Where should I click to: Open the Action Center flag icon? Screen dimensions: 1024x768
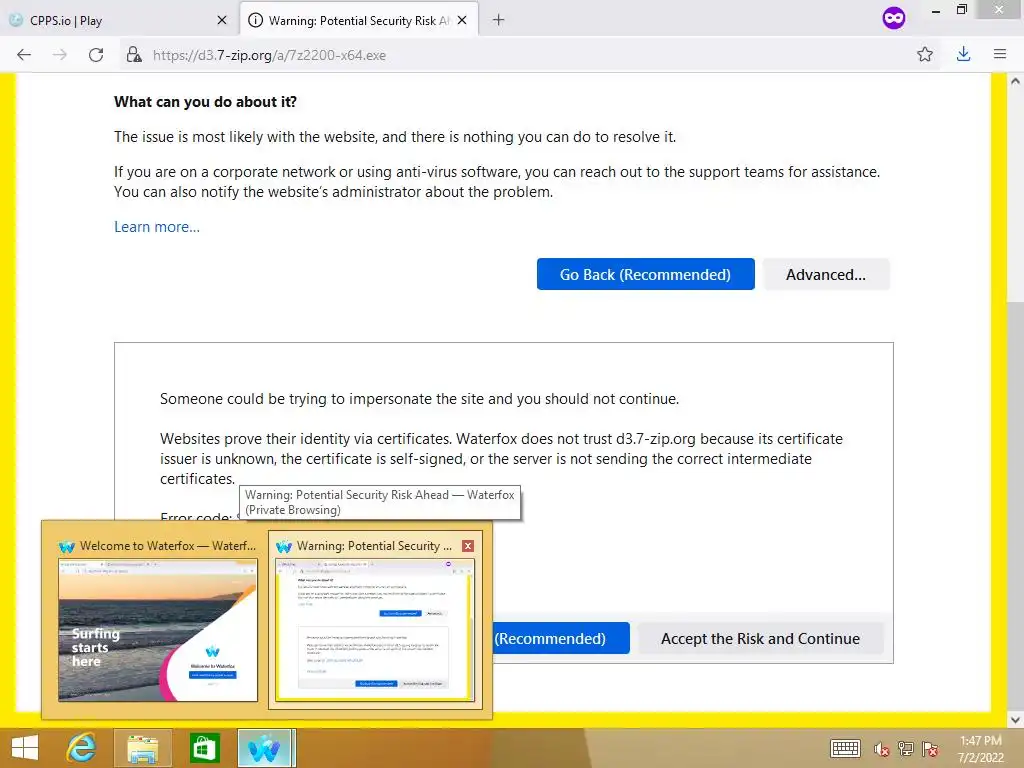[x=930, y=749]
